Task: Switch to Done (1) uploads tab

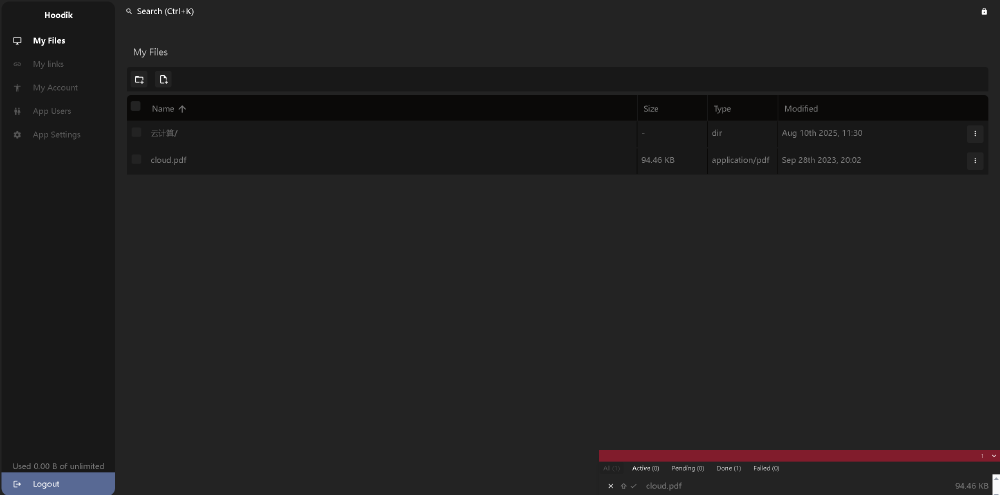Action: pos(728,468)
